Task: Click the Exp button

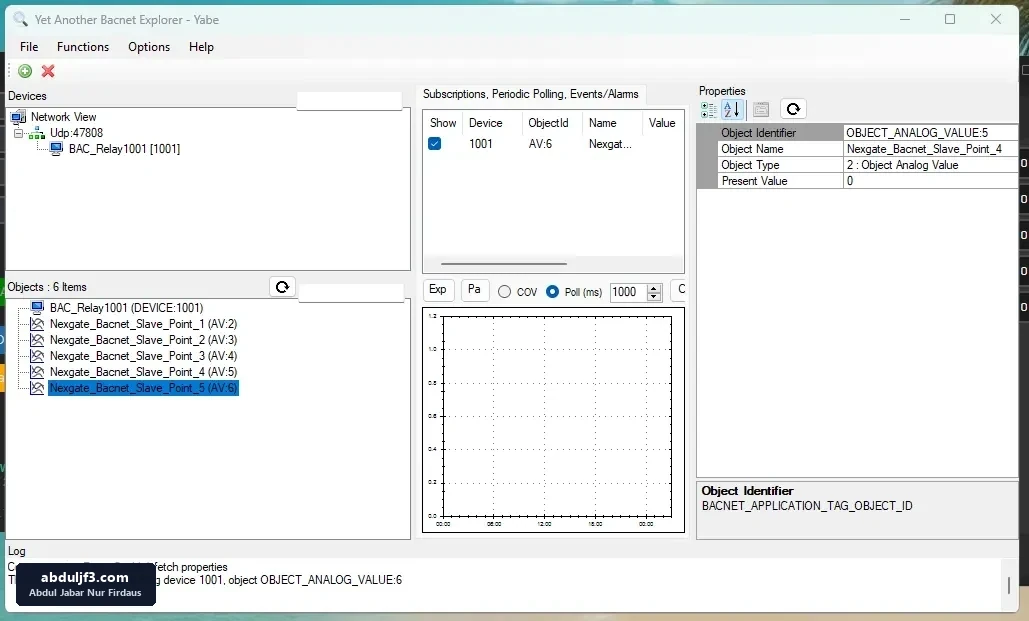Action: (x=438, y=289)
